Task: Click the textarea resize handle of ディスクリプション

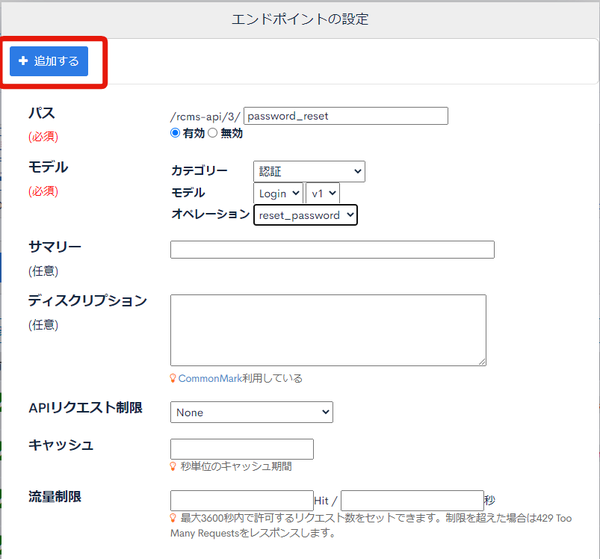Action: tap(483, 362)
